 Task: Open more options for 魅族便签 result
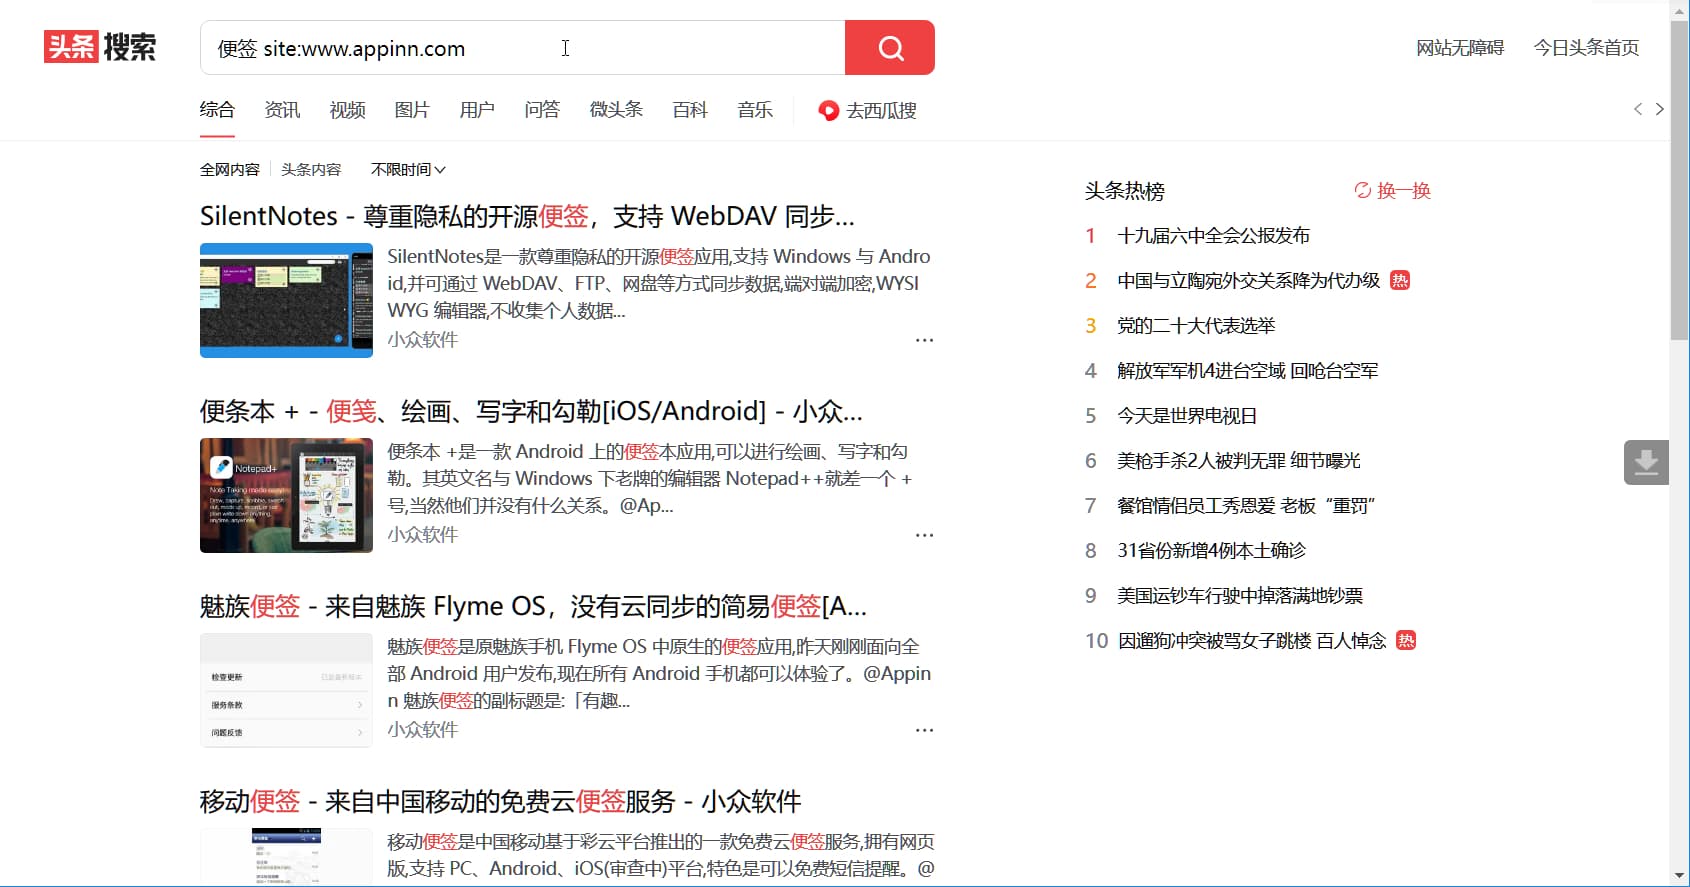point(924,730)
